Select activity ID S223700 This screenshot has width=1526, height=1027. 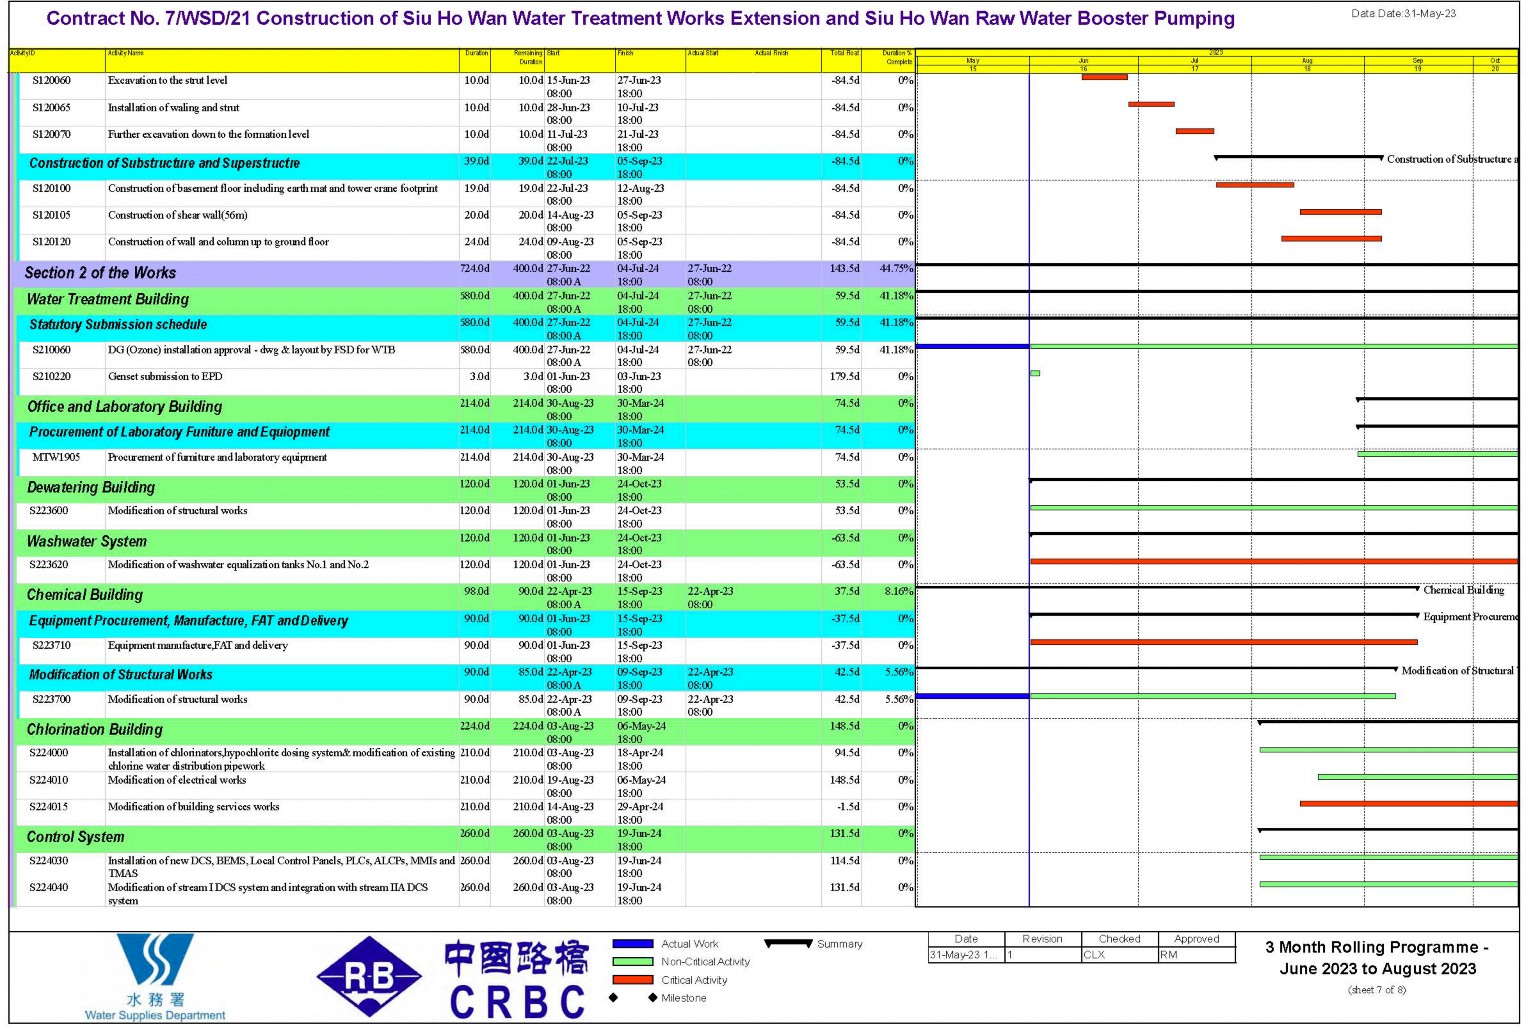pyautogui.click(x=50, y=700)
